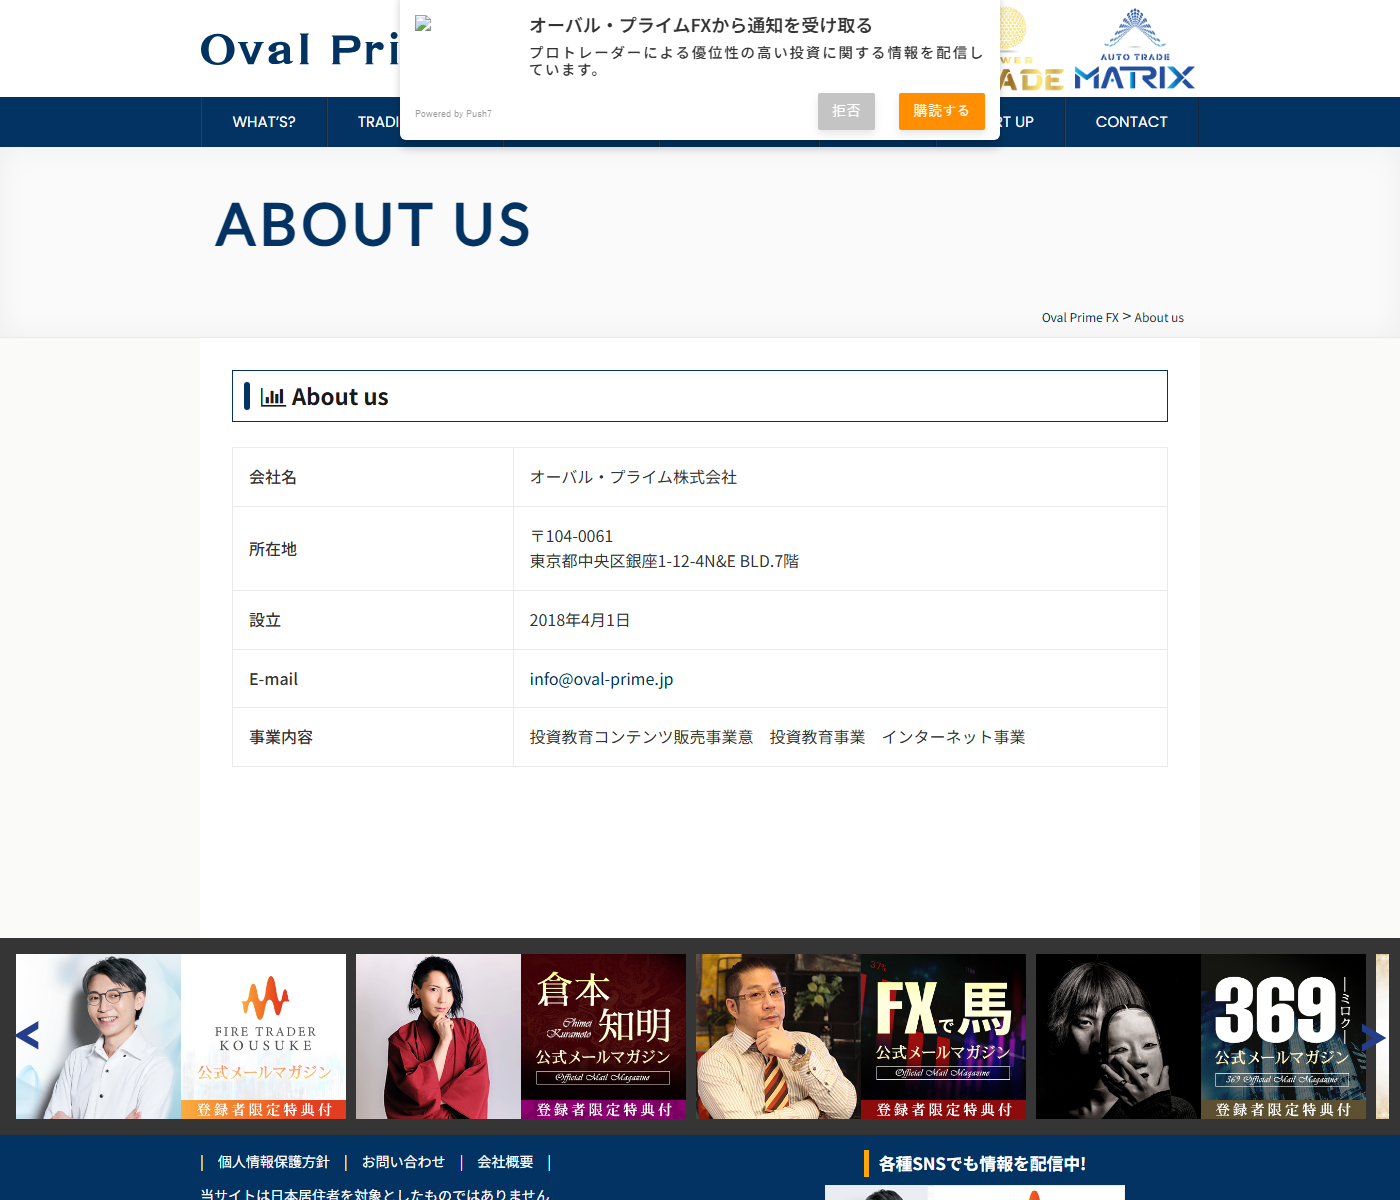The height and width of the screenshot is (1200, 1400).
Task: Click the info@oval-prime.jp email link
Action: click(x=601, y=679)
